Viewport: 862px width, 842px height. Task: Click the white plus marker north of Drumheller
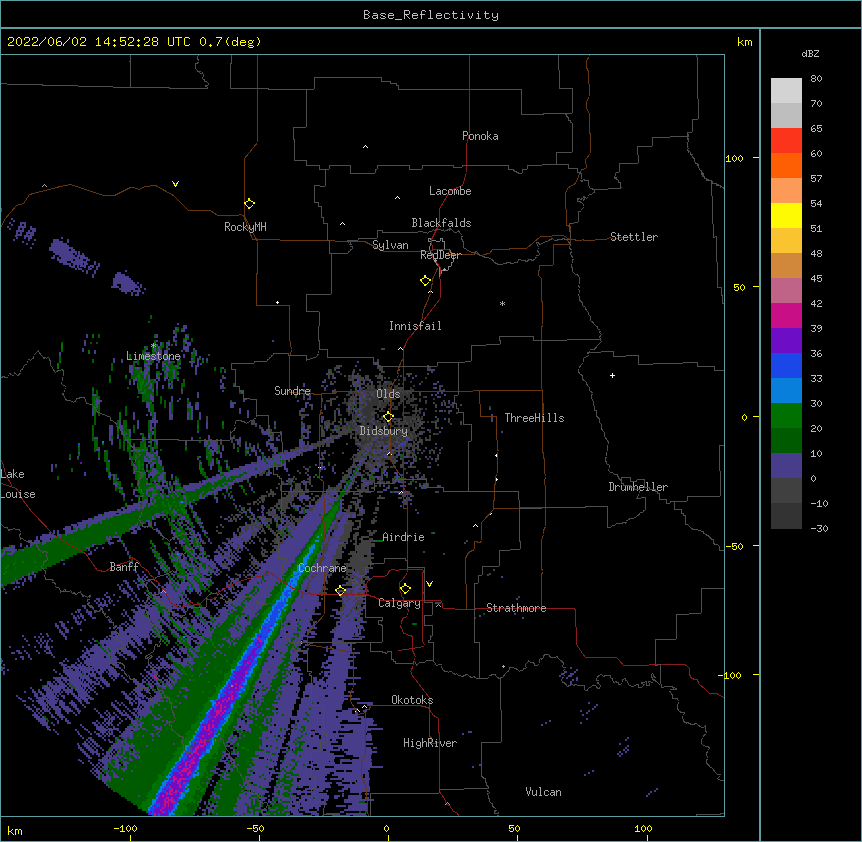tap(612, 375)
